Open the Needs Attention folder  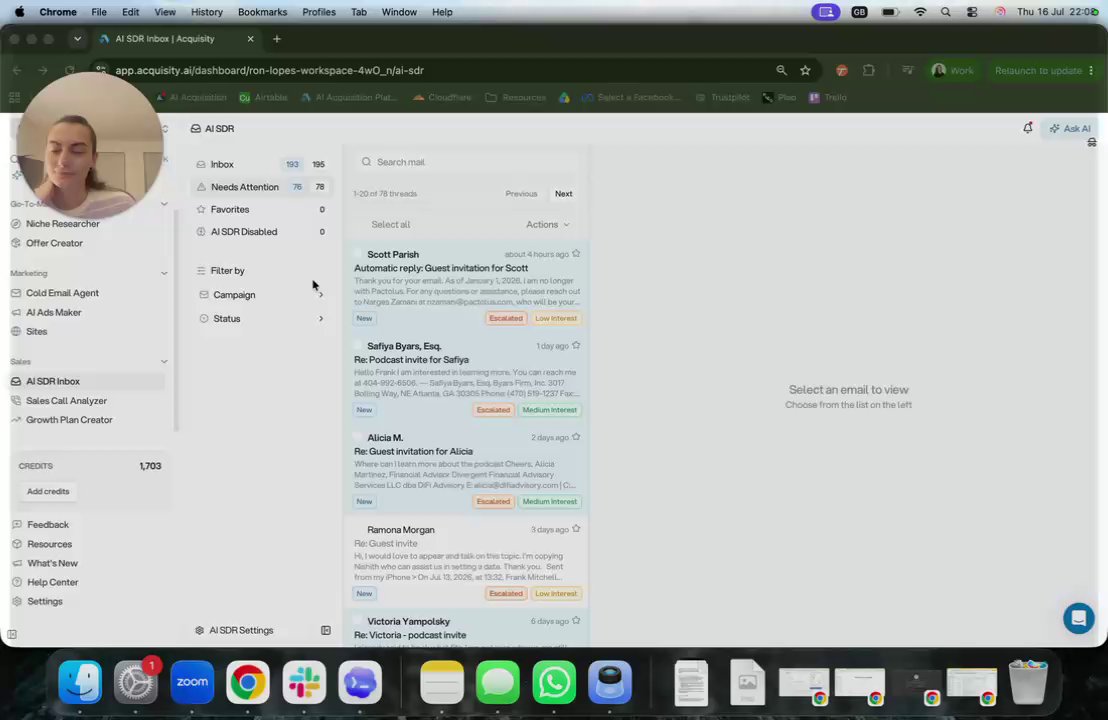pos(261,187)
